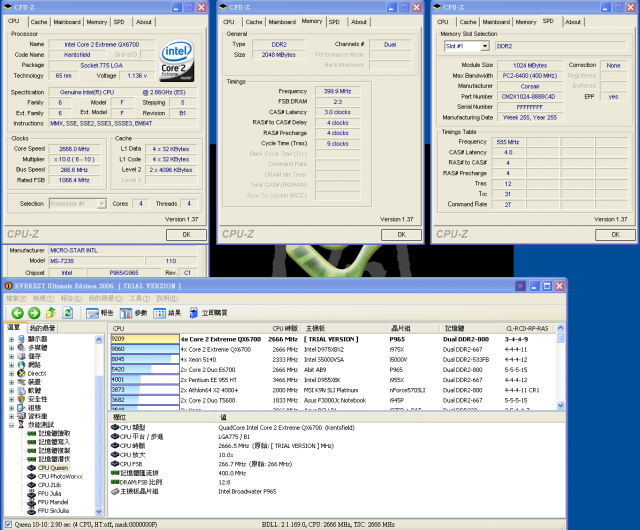Expand the 安全性 security tree node

(11, 399)
